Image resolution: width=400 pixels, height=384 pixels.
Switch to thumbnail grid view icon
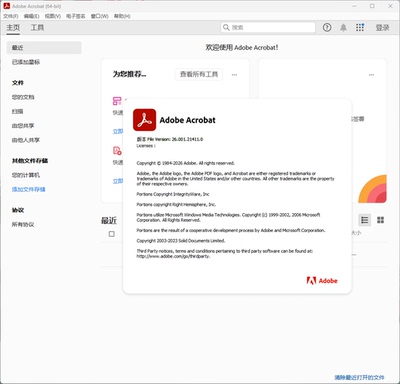point(380,220)
